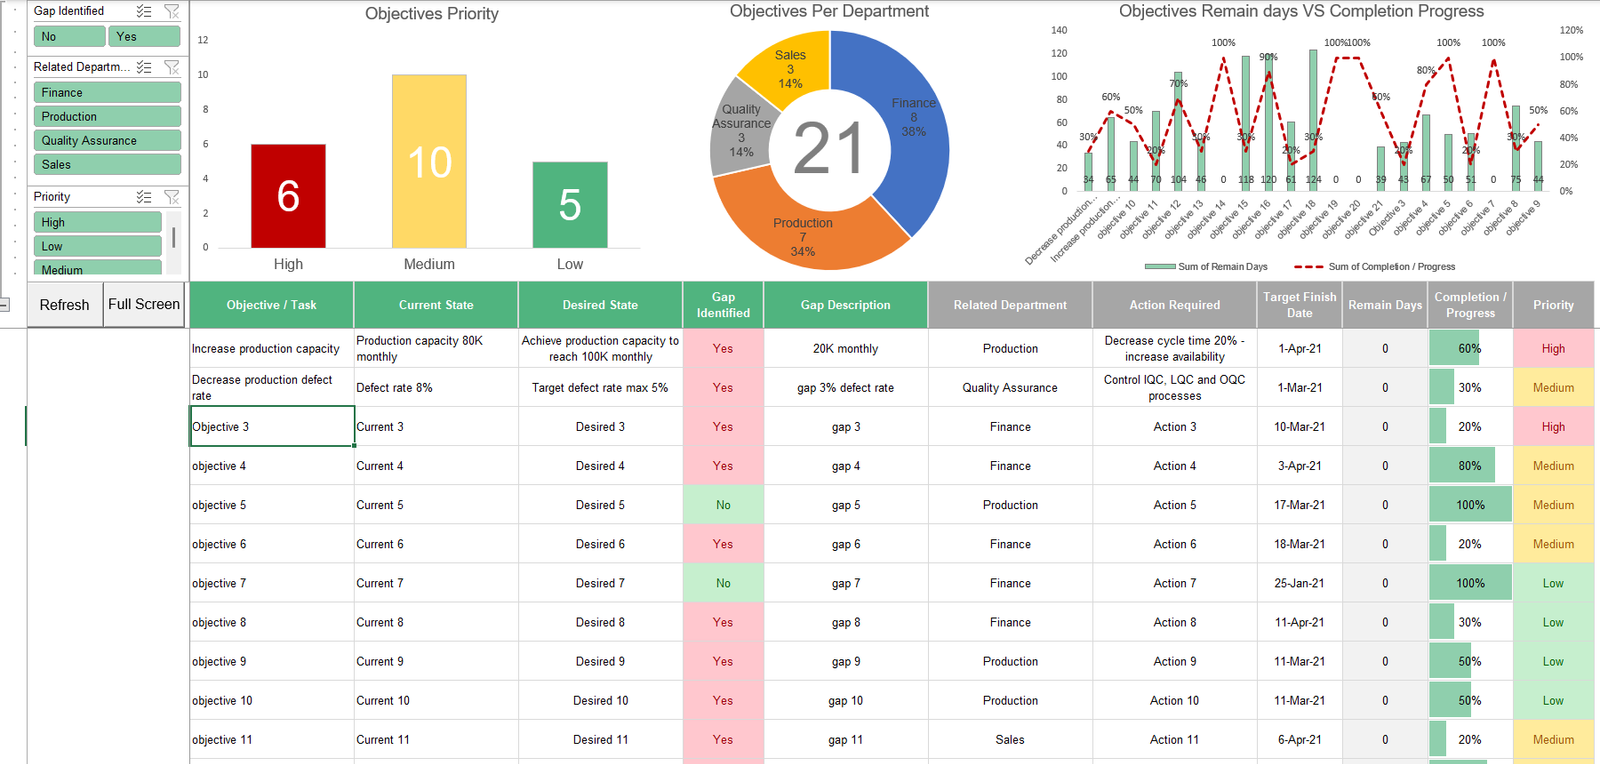
Task: Click the Desired State column header
Action: click(x=600, y=305)
